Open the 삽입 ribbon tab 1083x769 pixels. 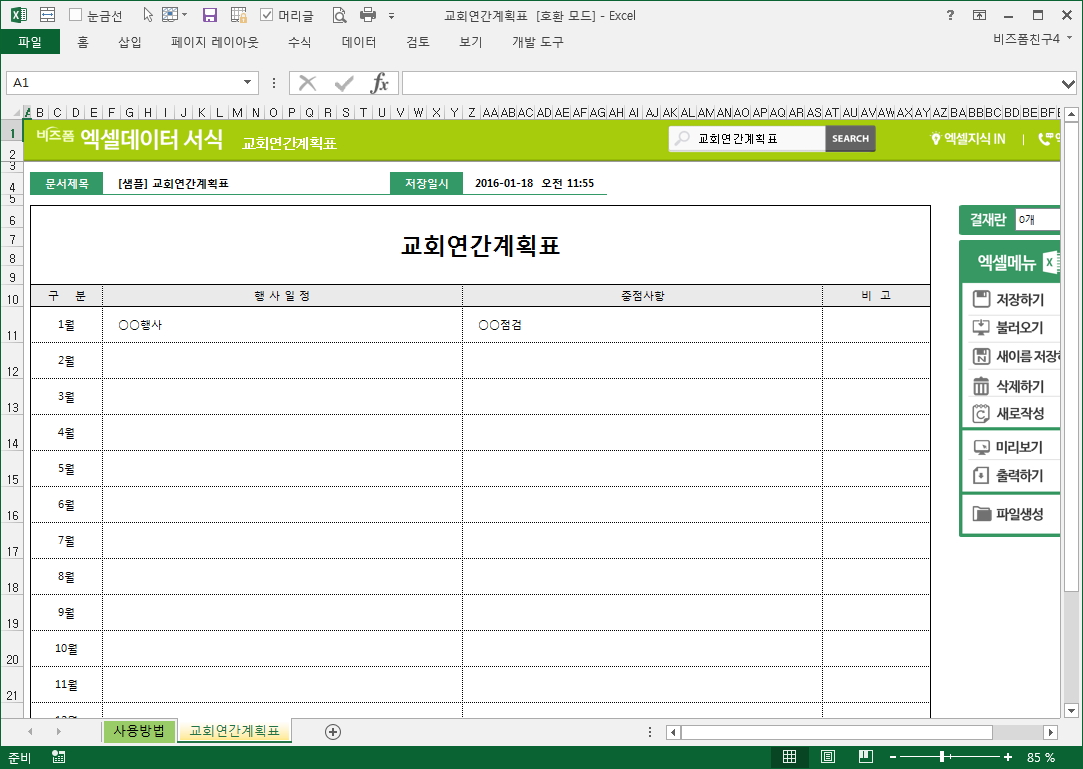point(130,42)
